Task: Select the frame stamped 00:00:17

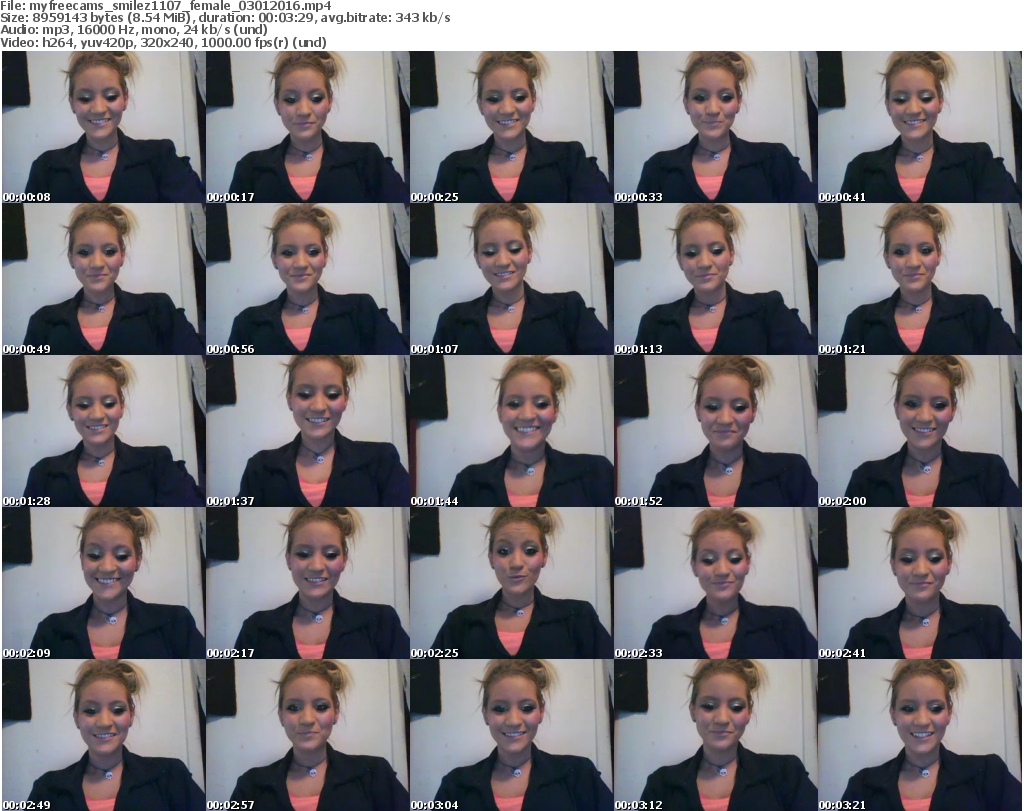Action: coord(308,127)
